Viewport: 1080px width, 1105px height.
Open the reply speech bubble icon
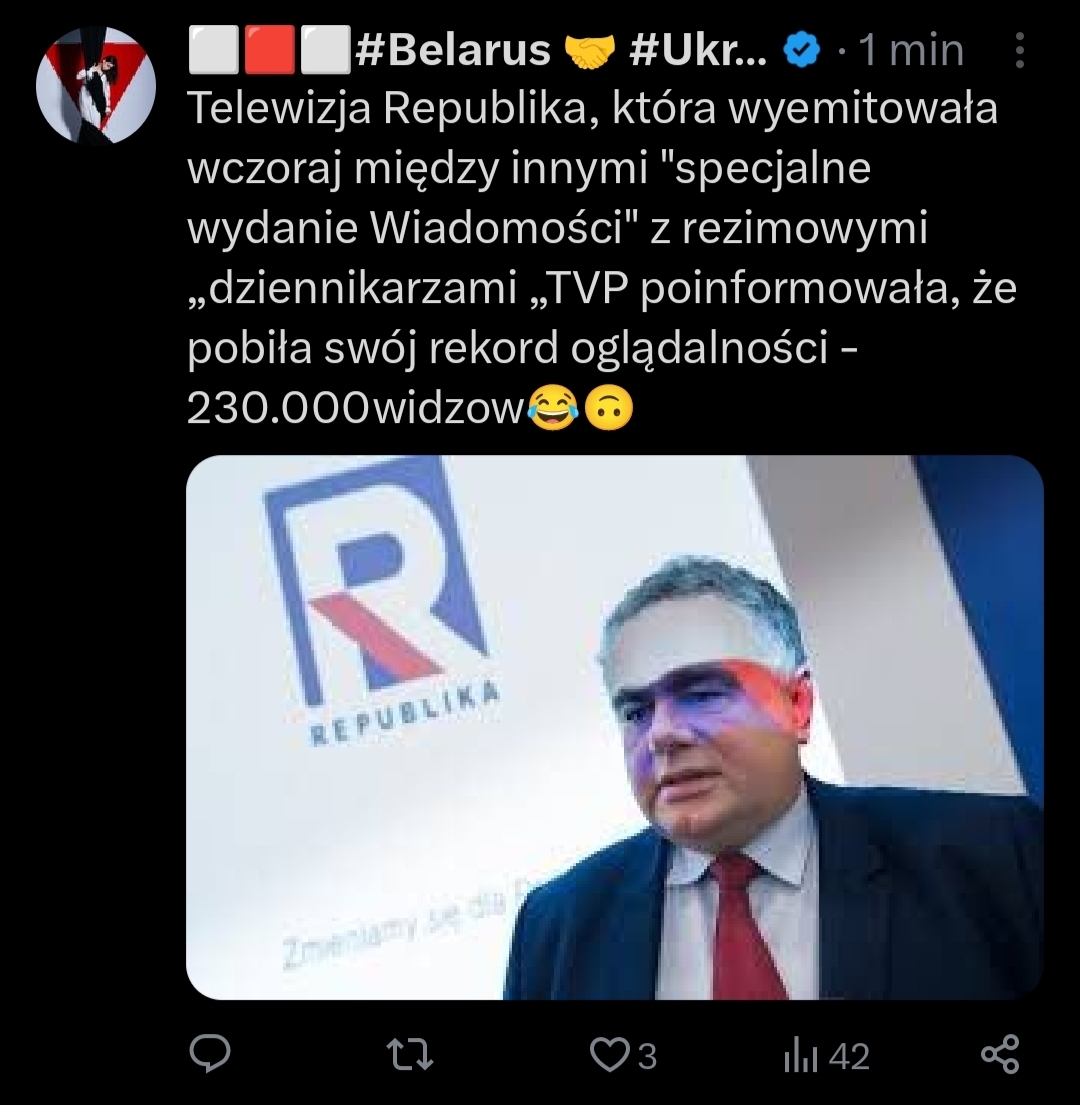(x=210, y=1054)
